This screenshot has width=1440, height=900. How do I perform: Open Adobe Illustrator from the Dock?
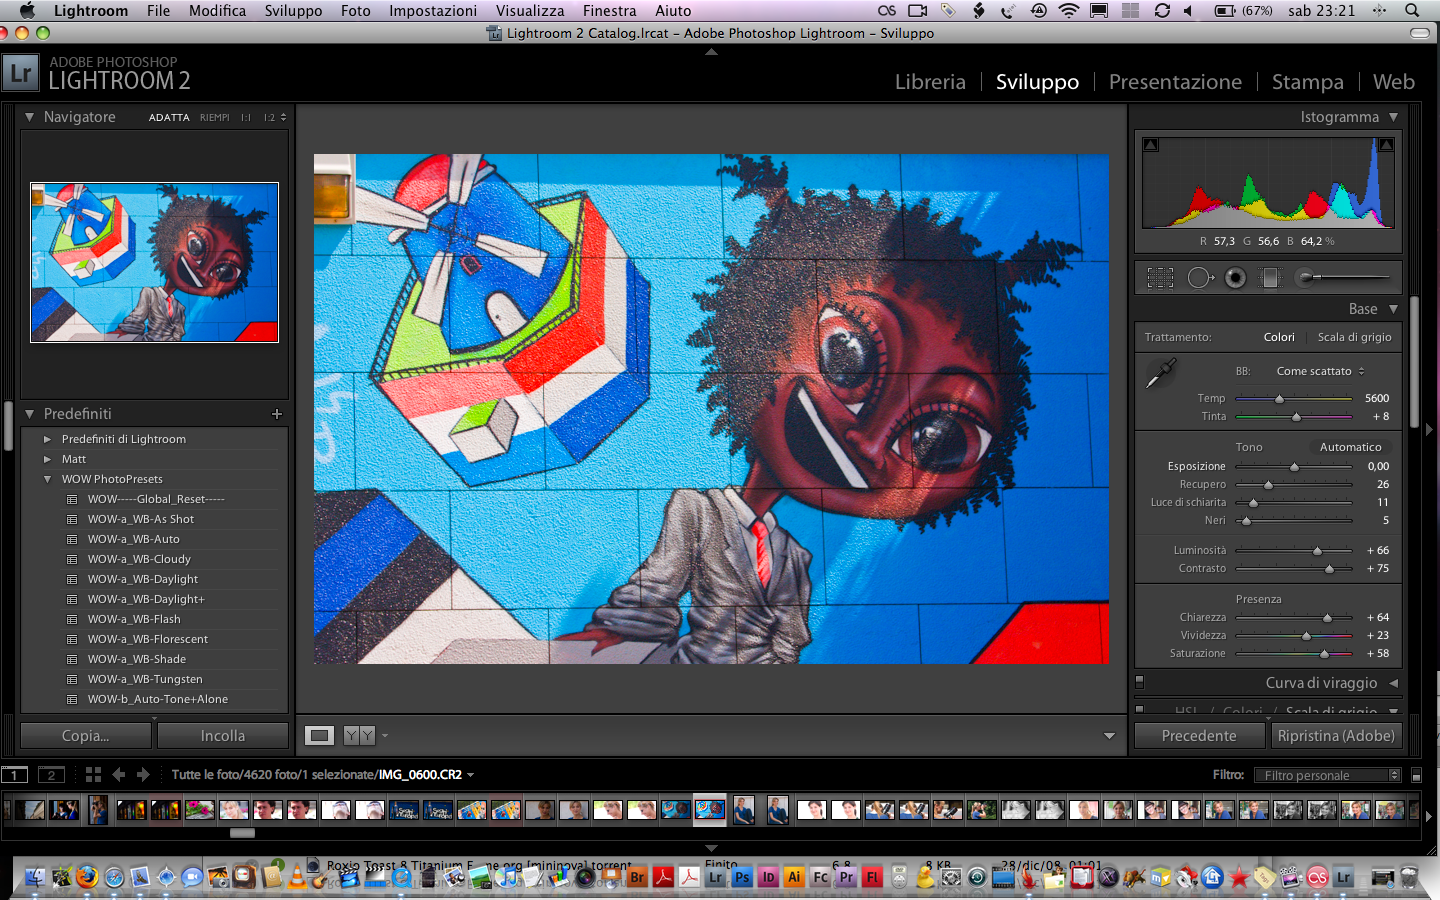(x=794, y=878)
